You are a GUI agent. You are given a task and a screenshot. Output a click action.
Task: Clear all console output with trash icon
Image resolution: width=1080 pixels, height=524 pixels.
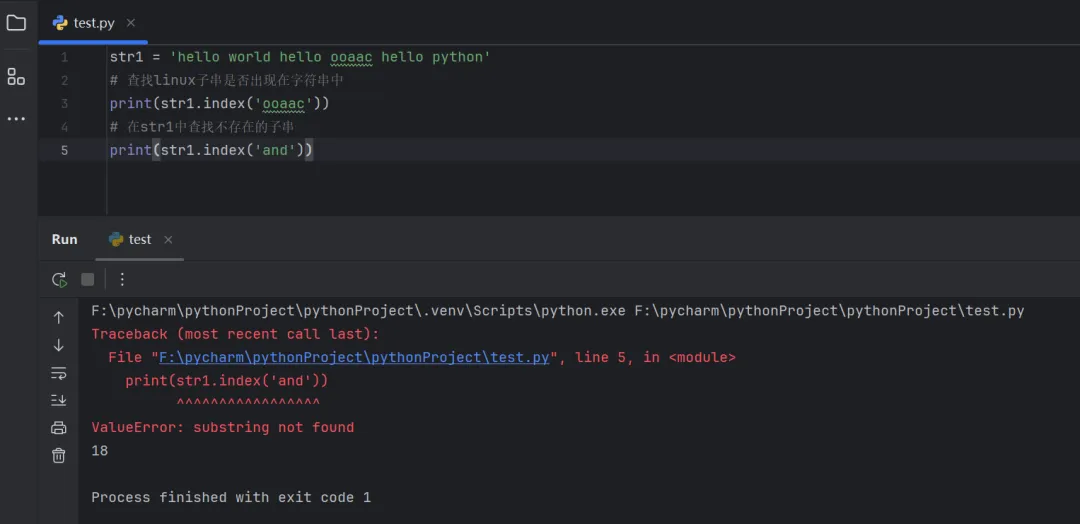pyautogui.click(x=59, y=455)
